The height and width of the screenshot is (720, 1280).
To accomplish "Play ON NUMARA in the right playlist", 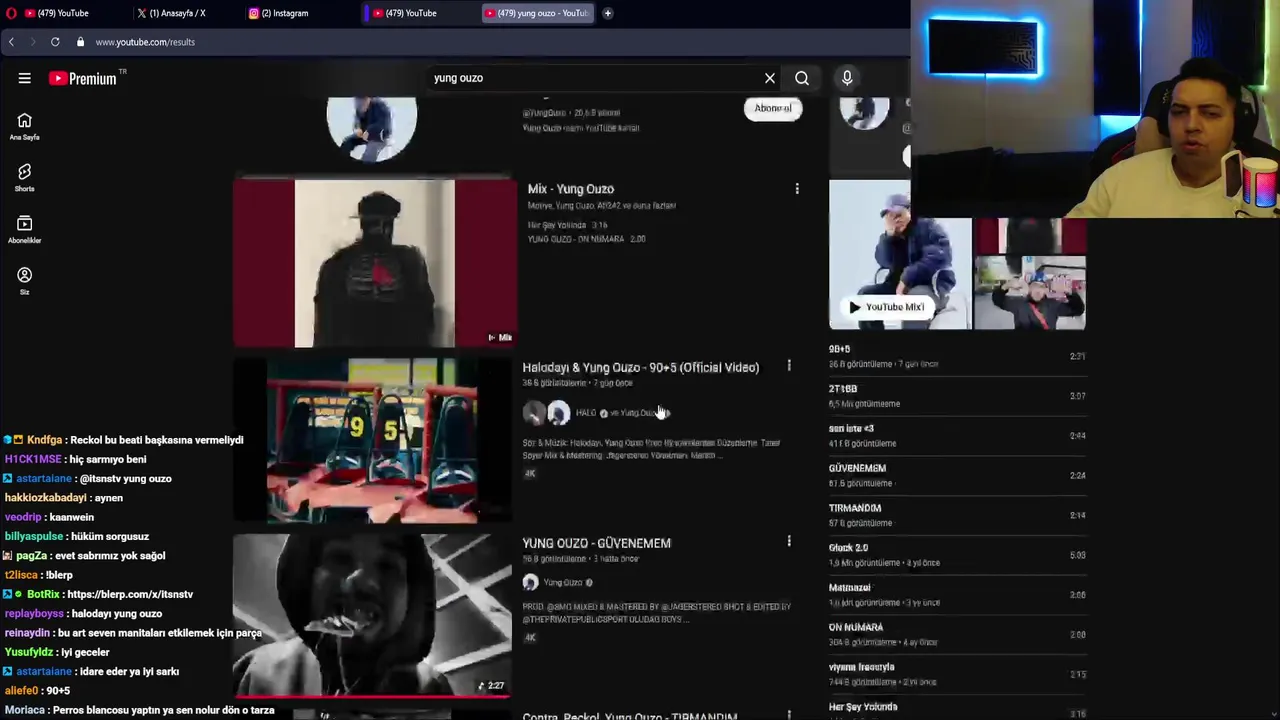I will tap(957, 634).
